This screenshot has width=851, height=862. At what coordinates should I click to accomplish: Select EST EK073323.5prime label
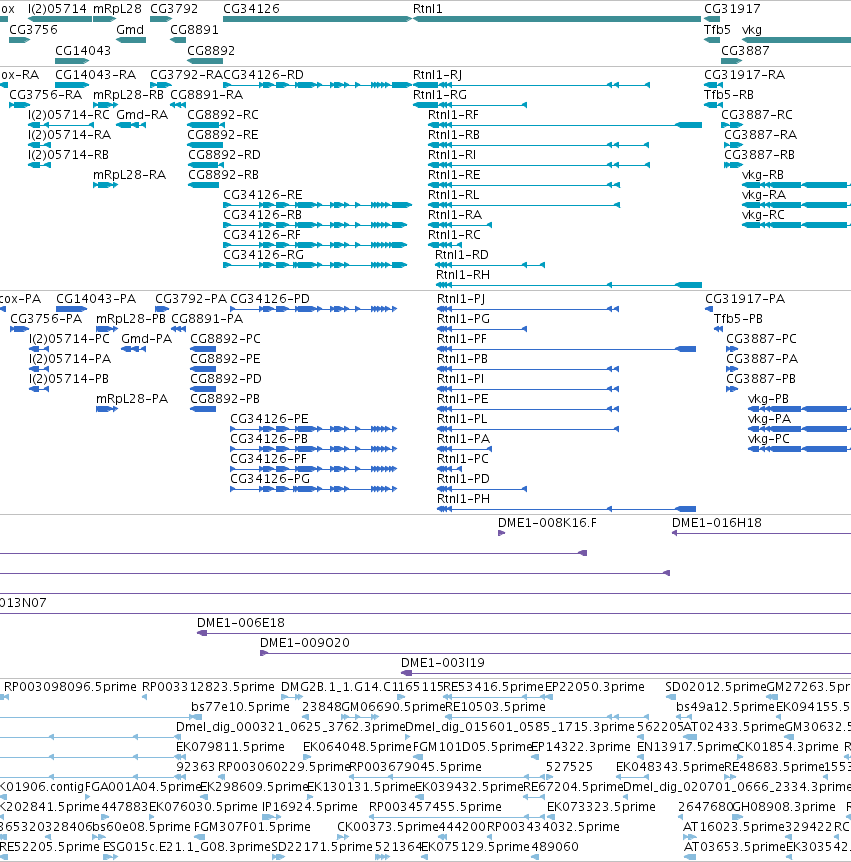point(601,807)
